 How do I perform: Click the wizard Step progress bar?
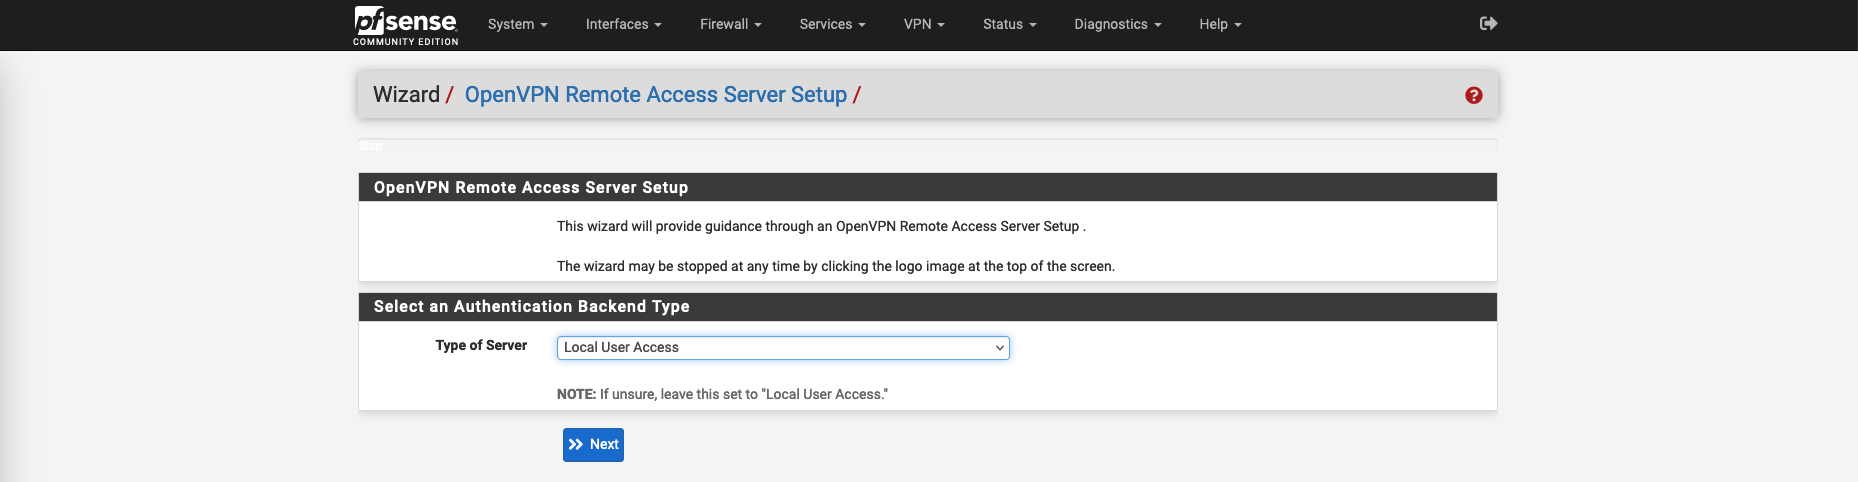tap(927, 145)
